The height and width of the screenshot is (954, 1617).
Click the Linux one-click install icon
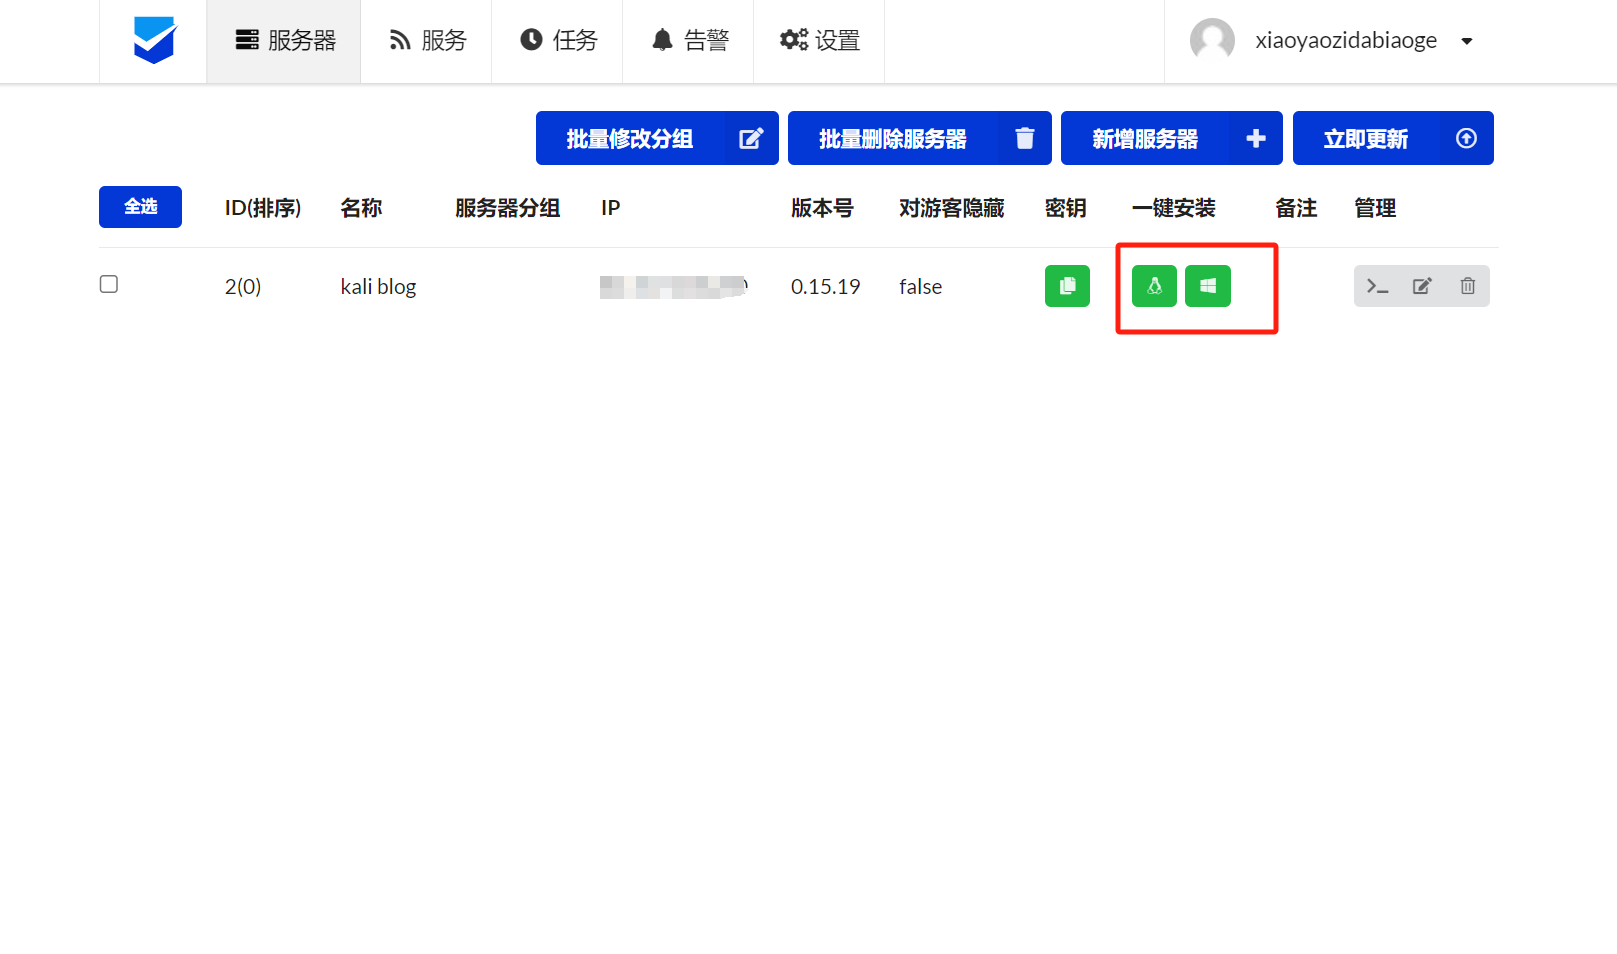(1154, 286)
